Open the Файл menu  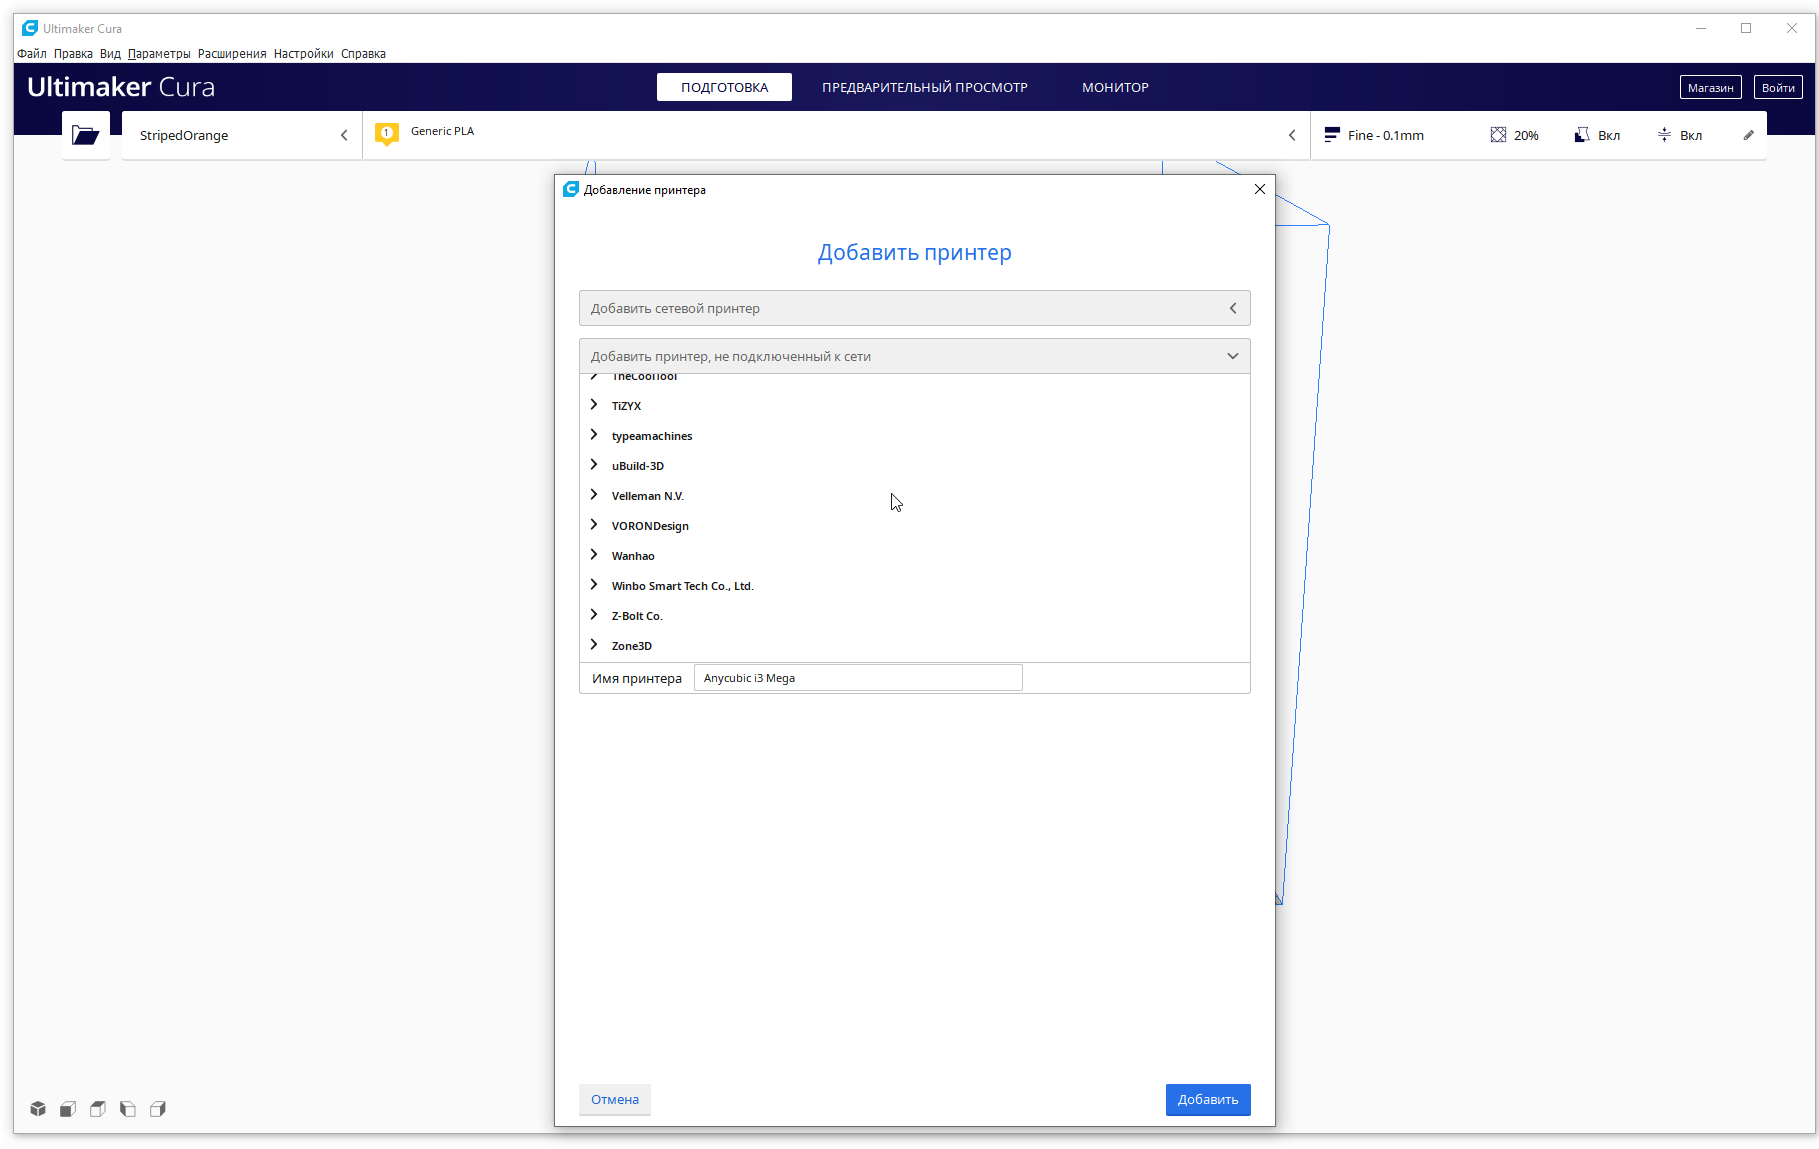[x=32, y=54]
